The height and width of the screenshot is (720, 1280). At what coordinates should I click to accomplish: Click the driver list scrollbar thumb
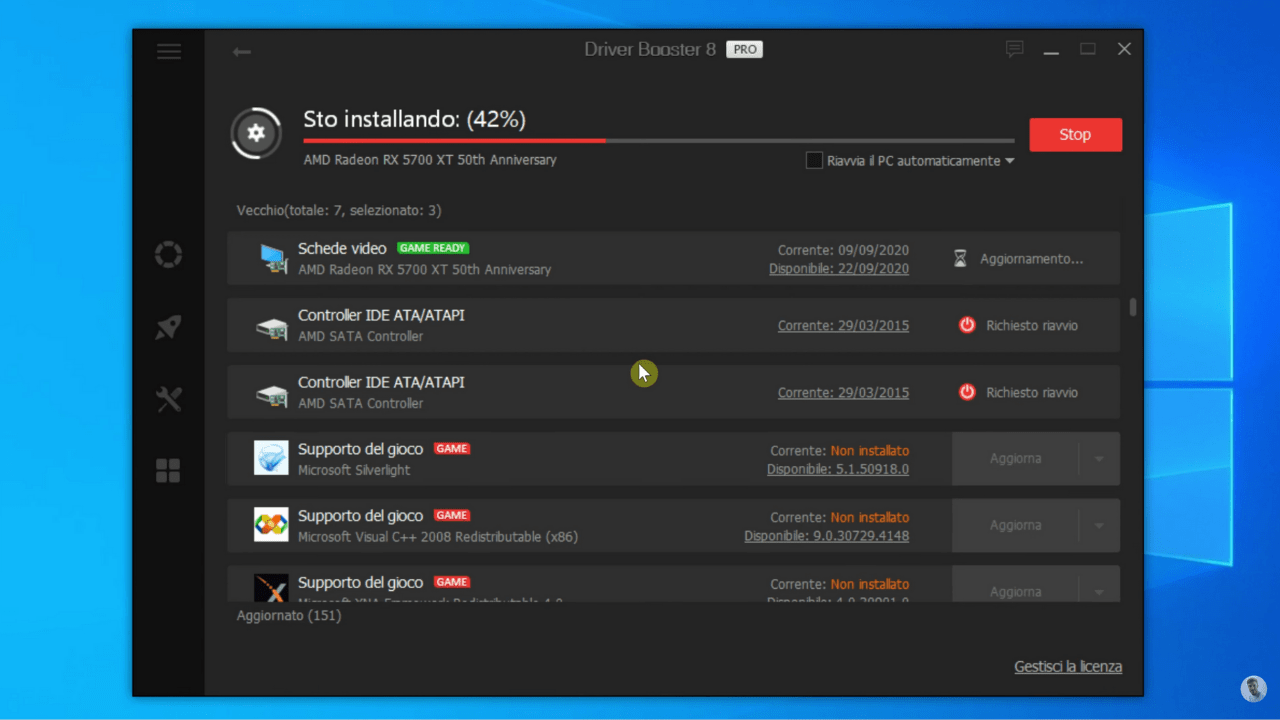(x=1132, y=307)
